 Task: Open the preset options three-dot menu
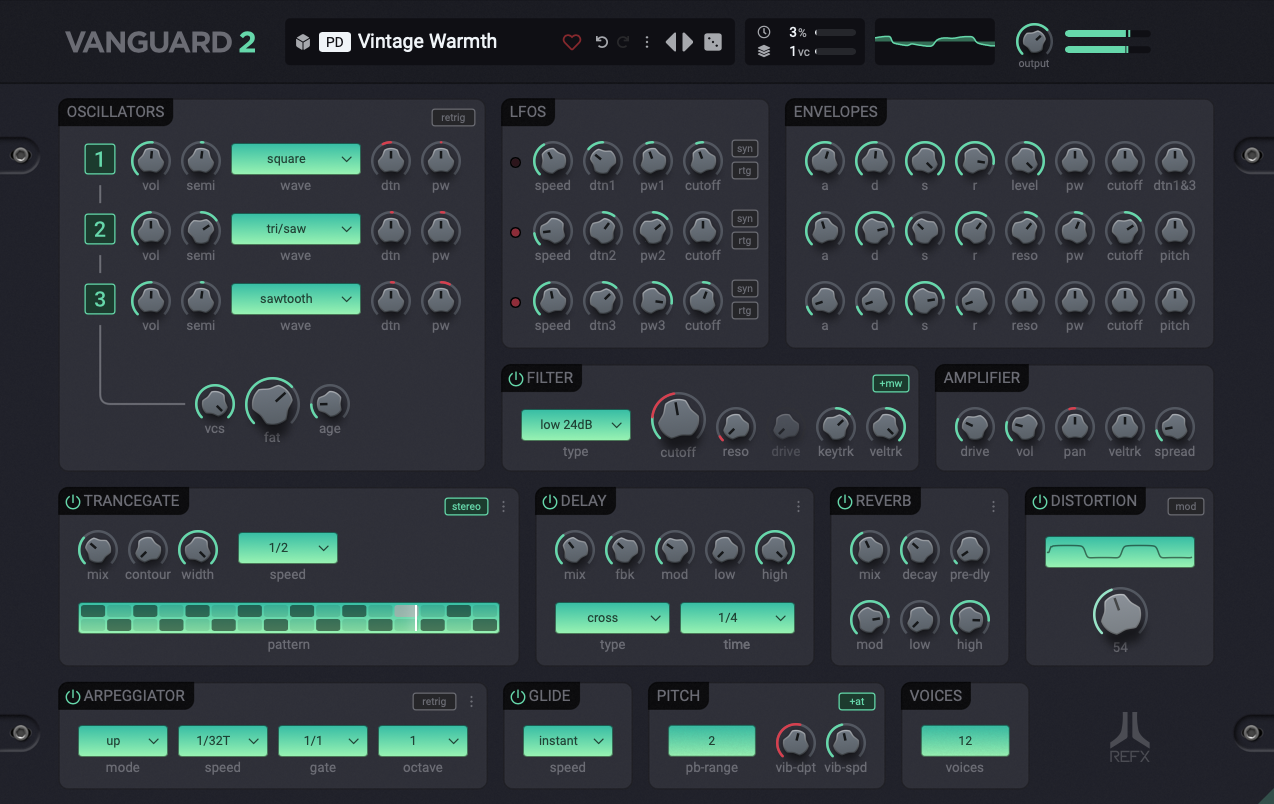647,42
